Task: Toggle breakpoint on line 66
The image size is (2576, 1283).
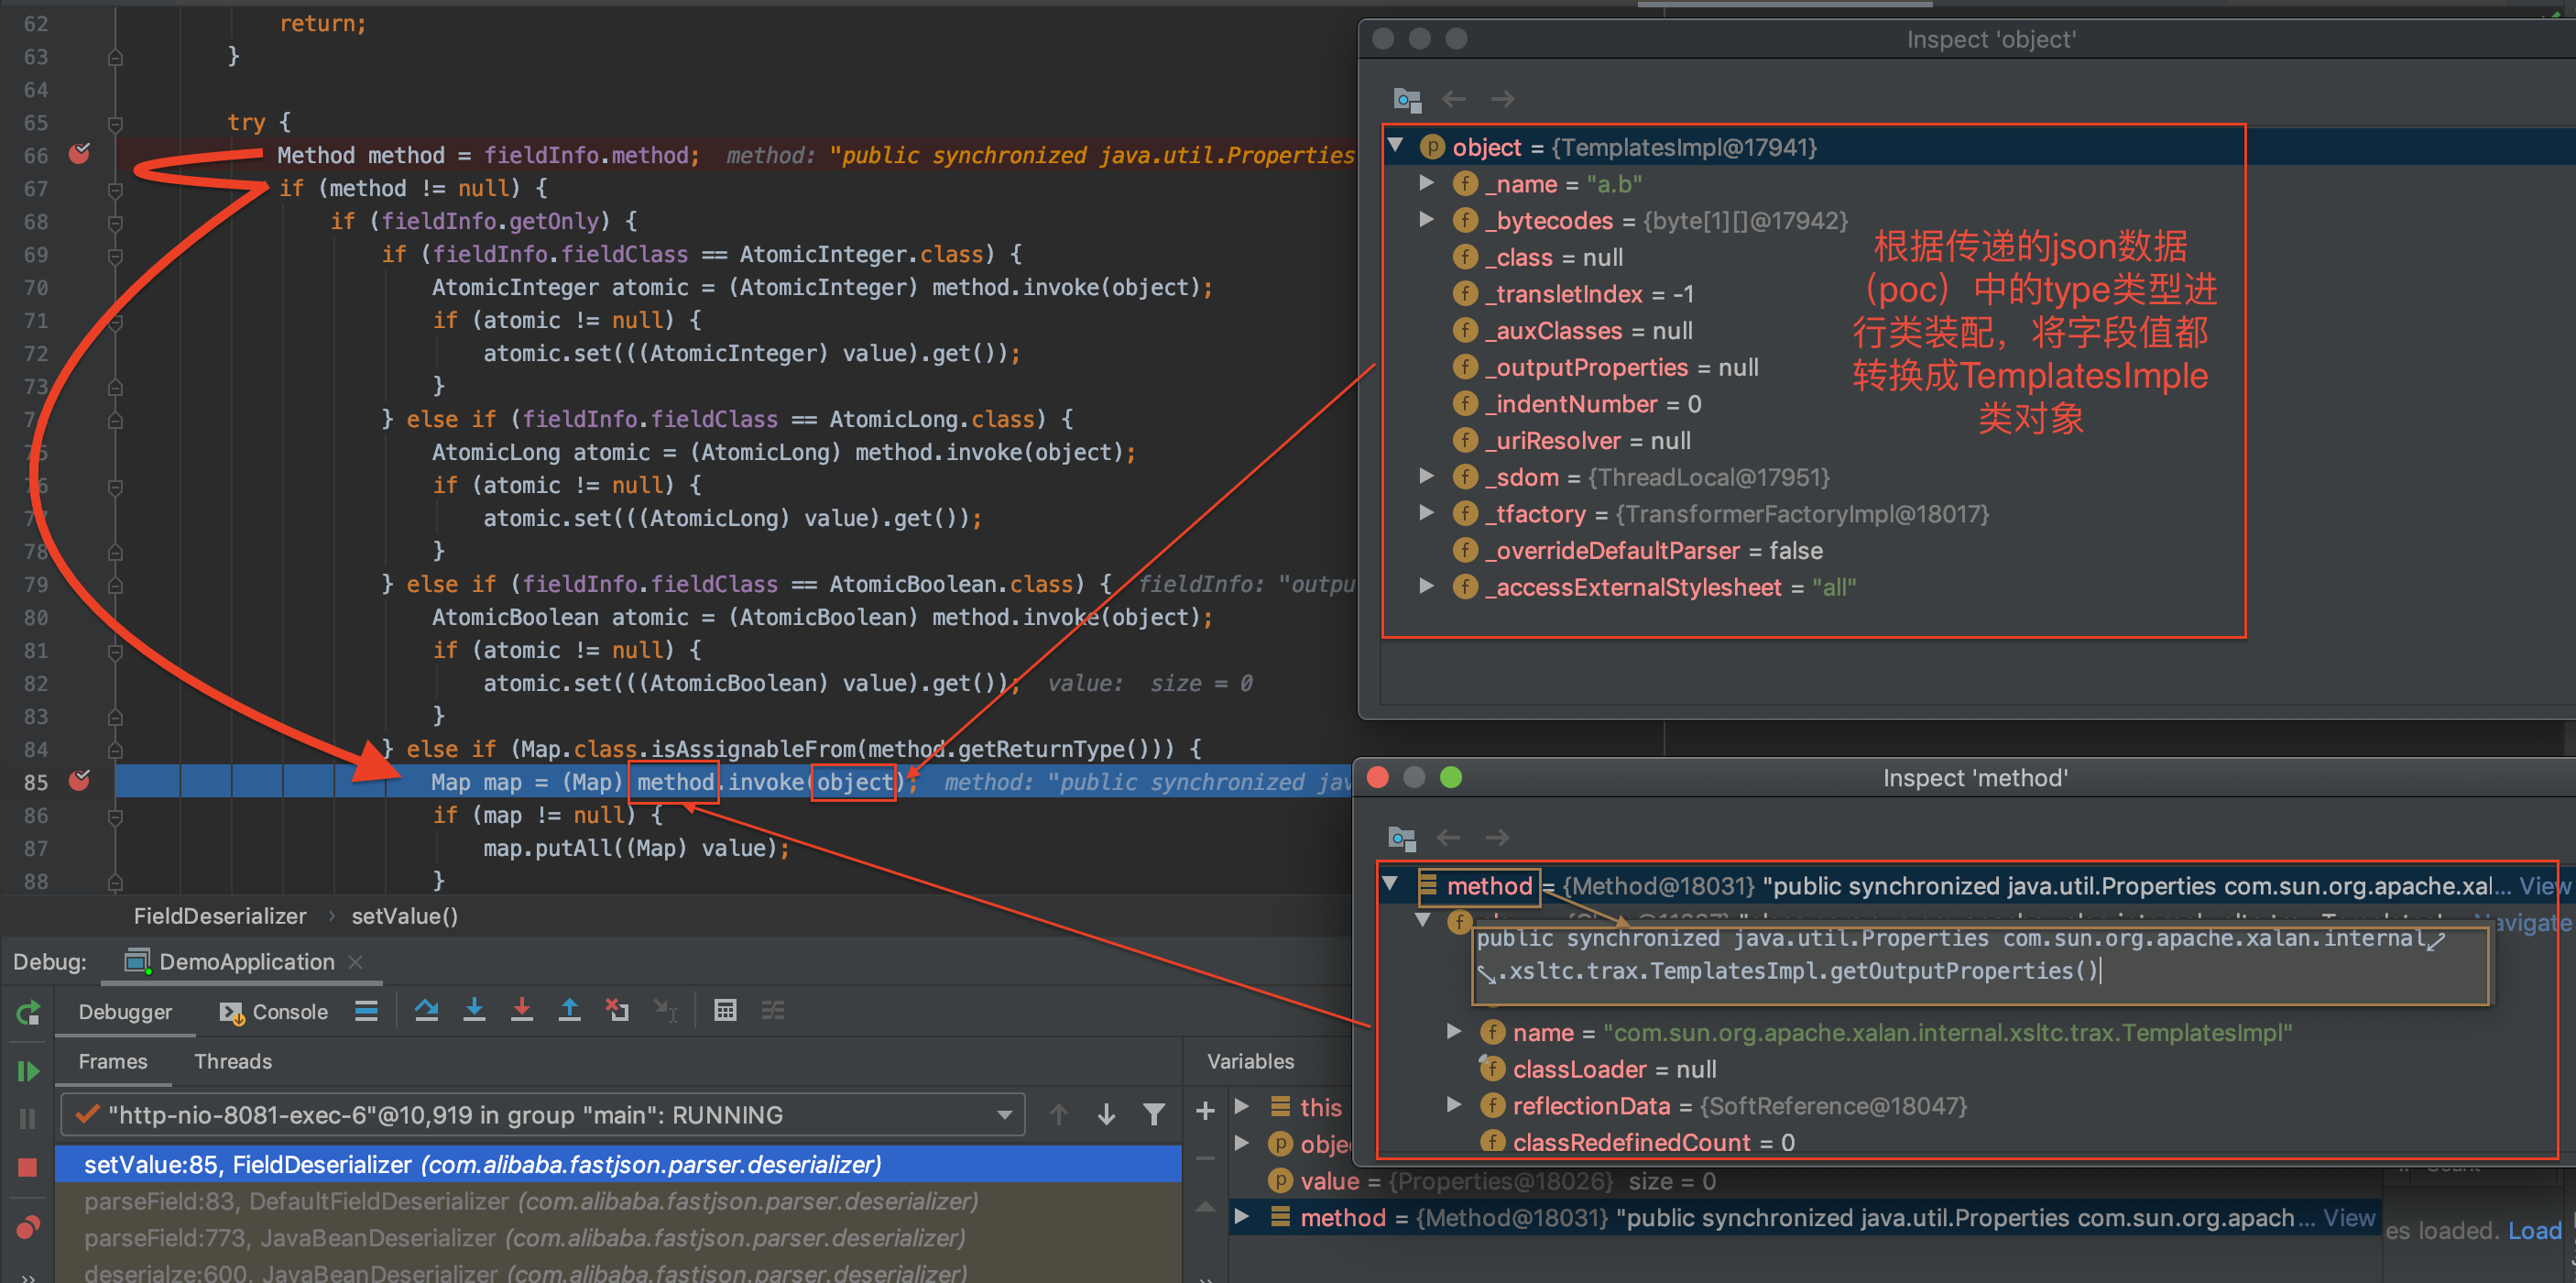Action: (79, 154)
